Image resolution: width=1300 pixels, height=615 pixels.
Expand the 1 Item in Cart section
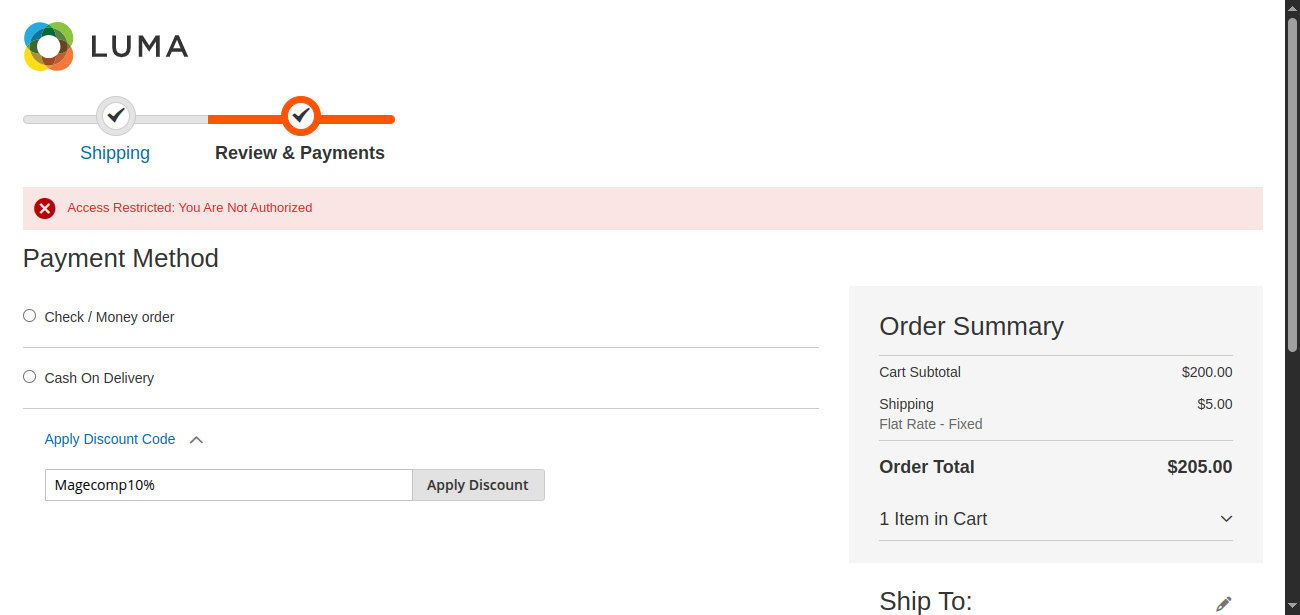tap(1226, 519)
